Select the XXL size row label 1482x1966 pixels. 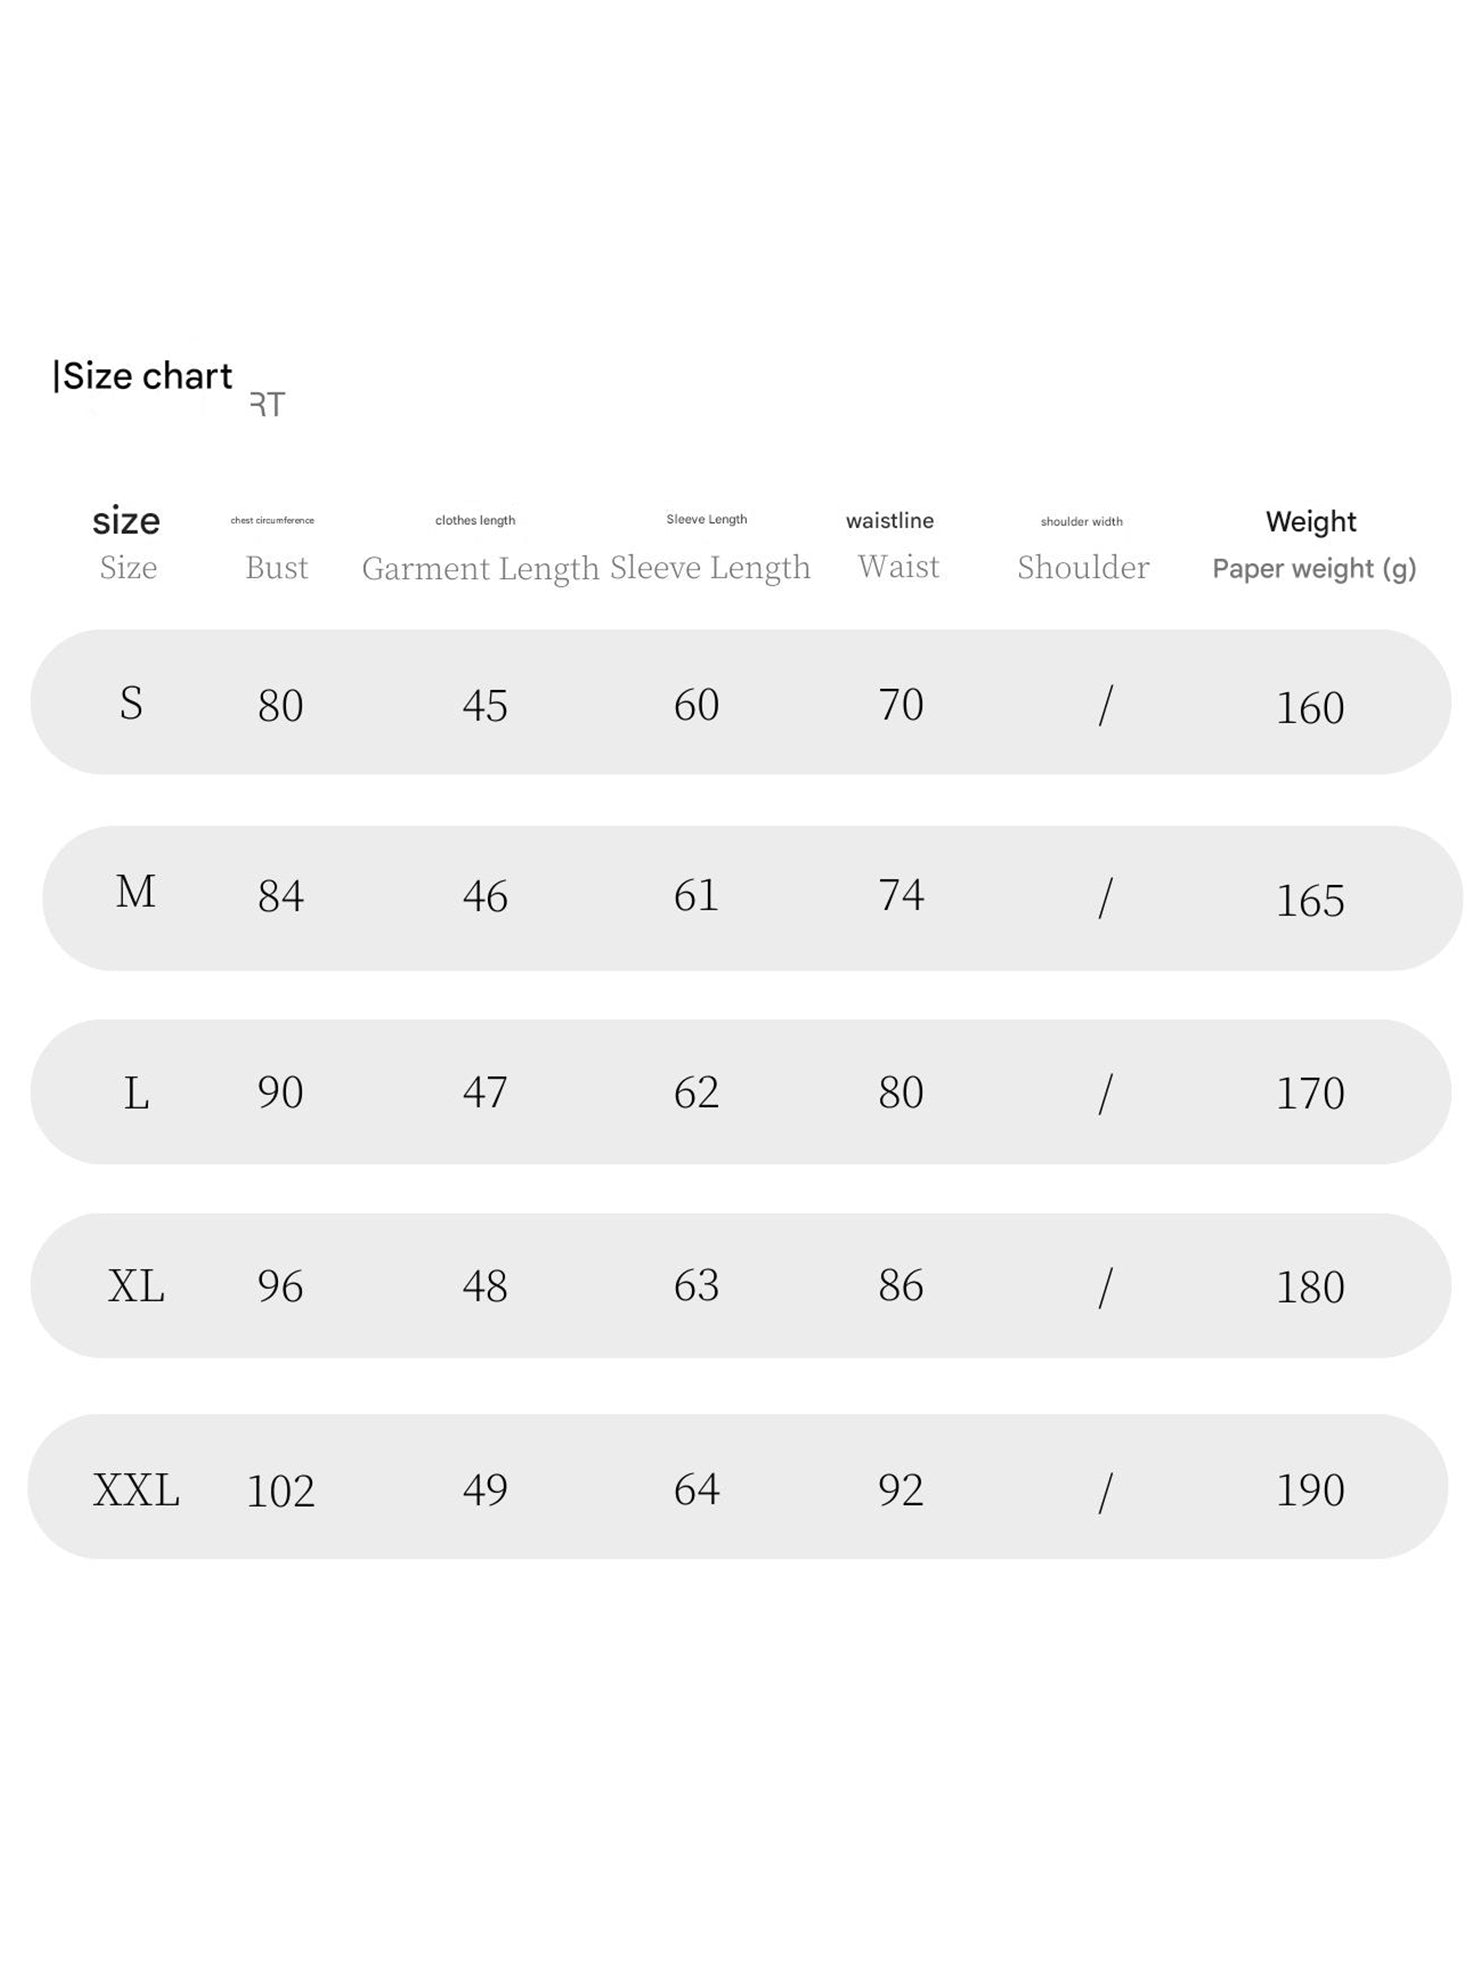coord(136,1490)
